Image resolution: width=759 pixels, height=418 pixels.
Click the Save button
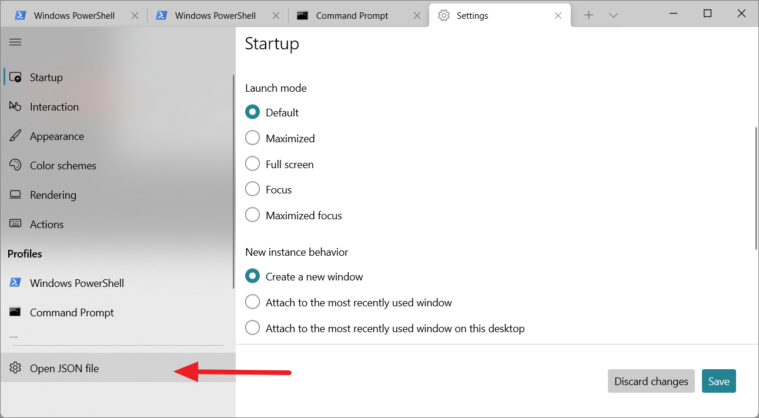(x=718, y=381)
